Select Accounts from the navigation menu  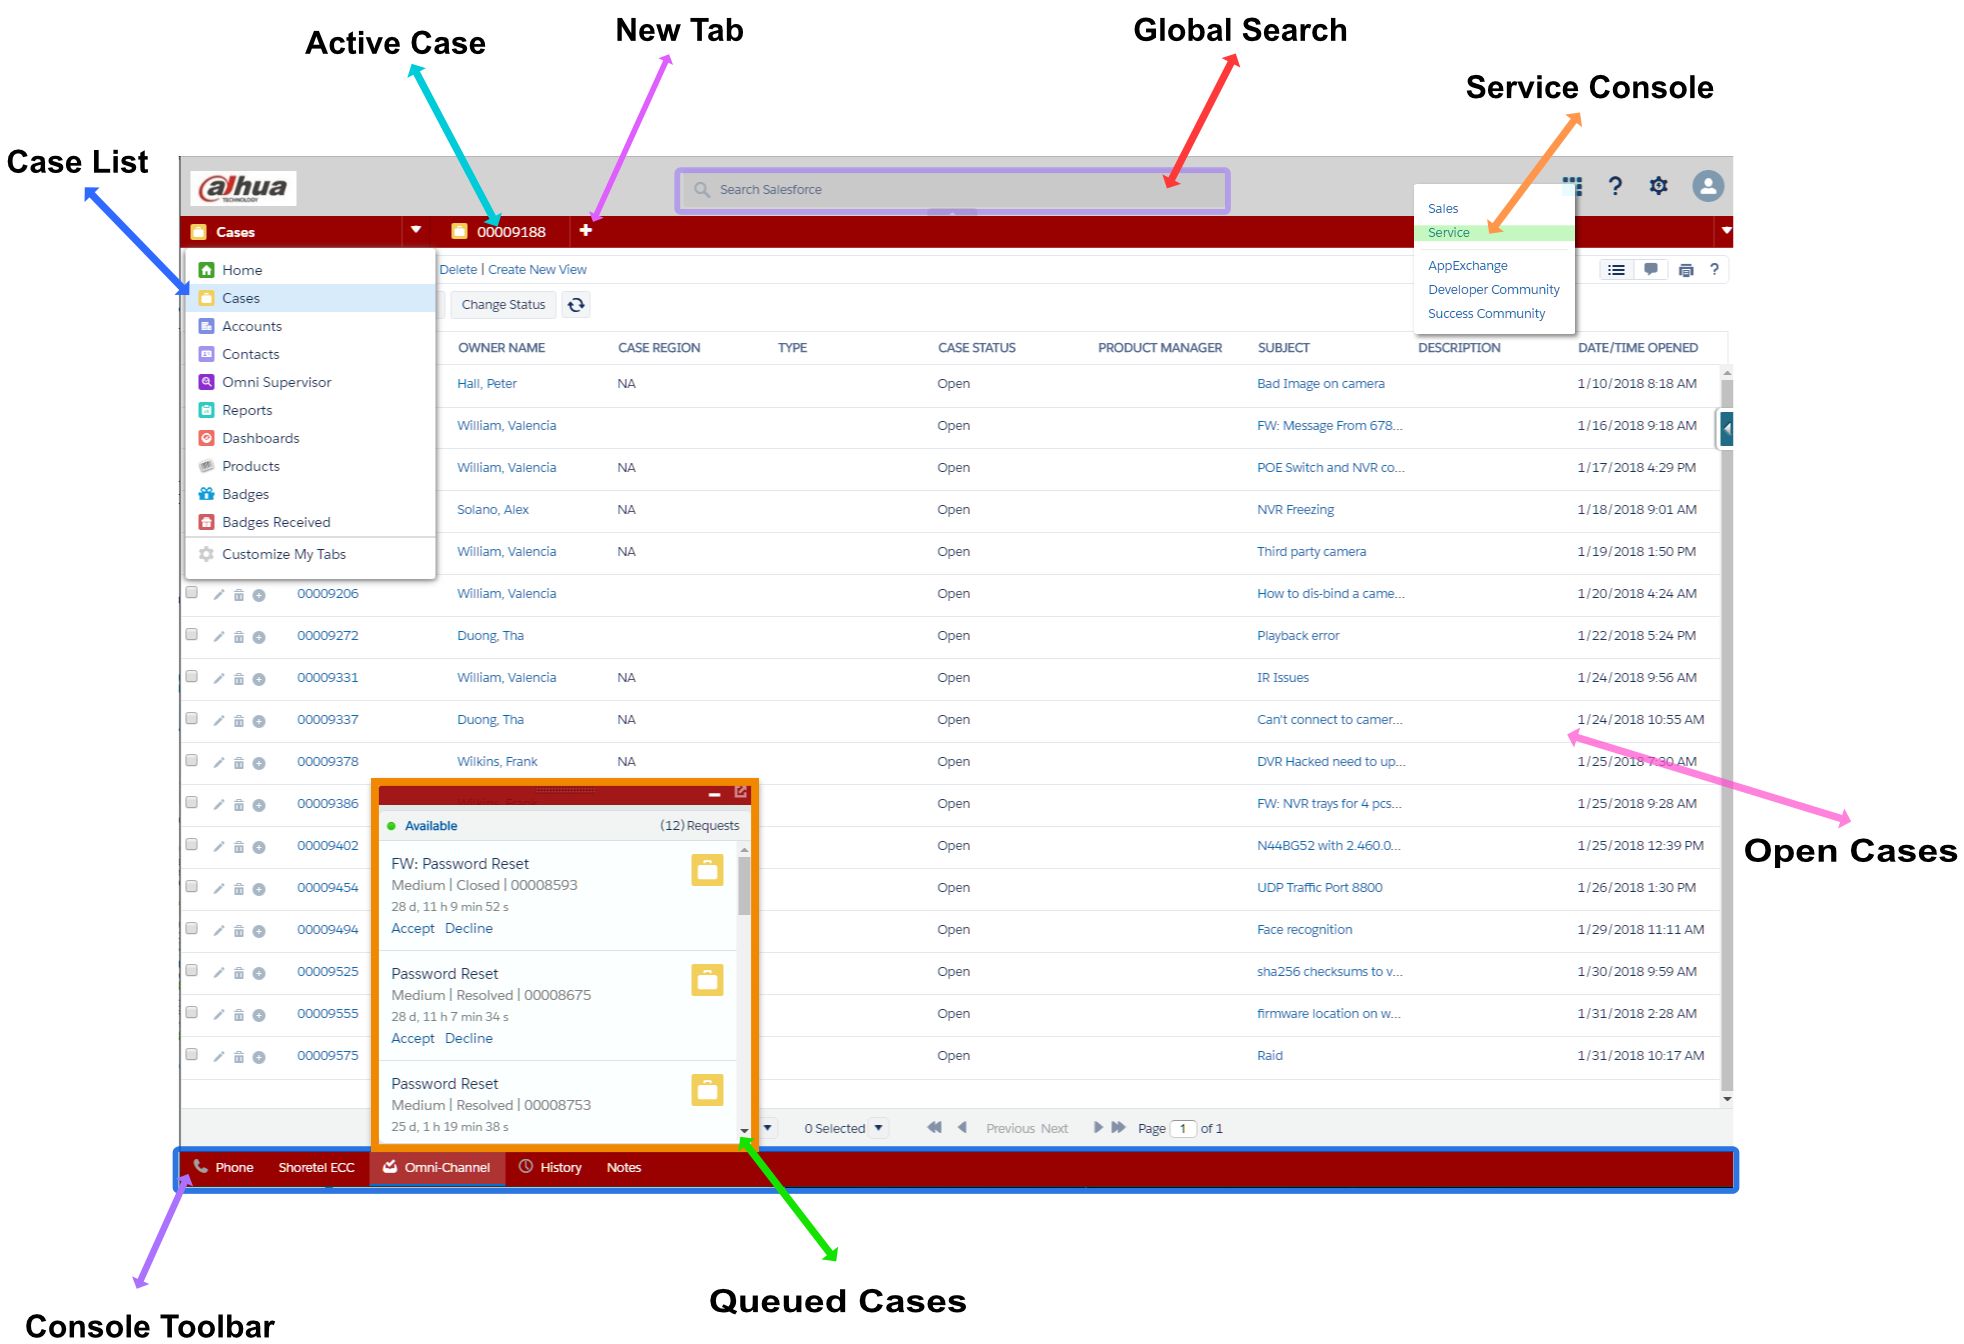pyautogui.click(x=252, y=326)
